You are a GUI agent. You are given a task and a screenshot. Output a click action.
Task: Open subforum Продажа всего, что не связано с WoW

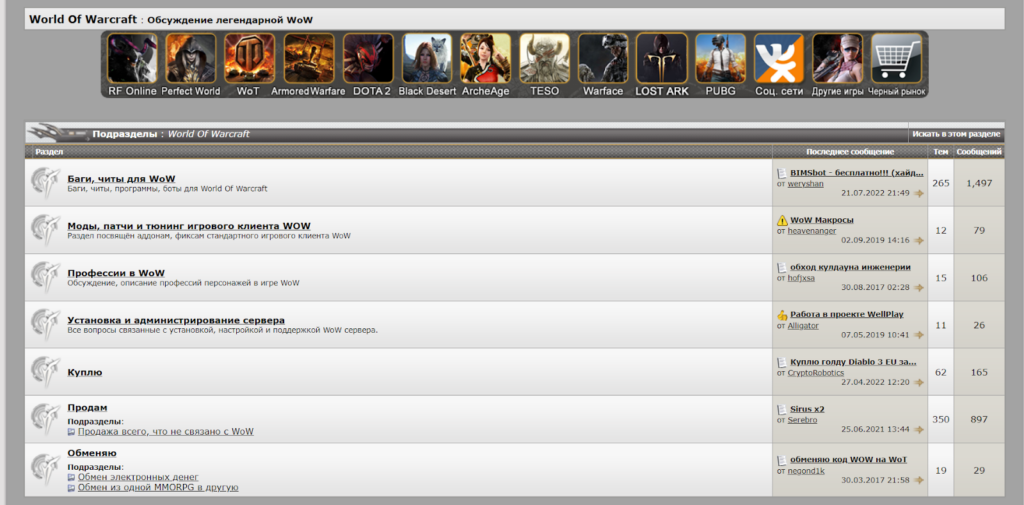click(x=165, y=432)
